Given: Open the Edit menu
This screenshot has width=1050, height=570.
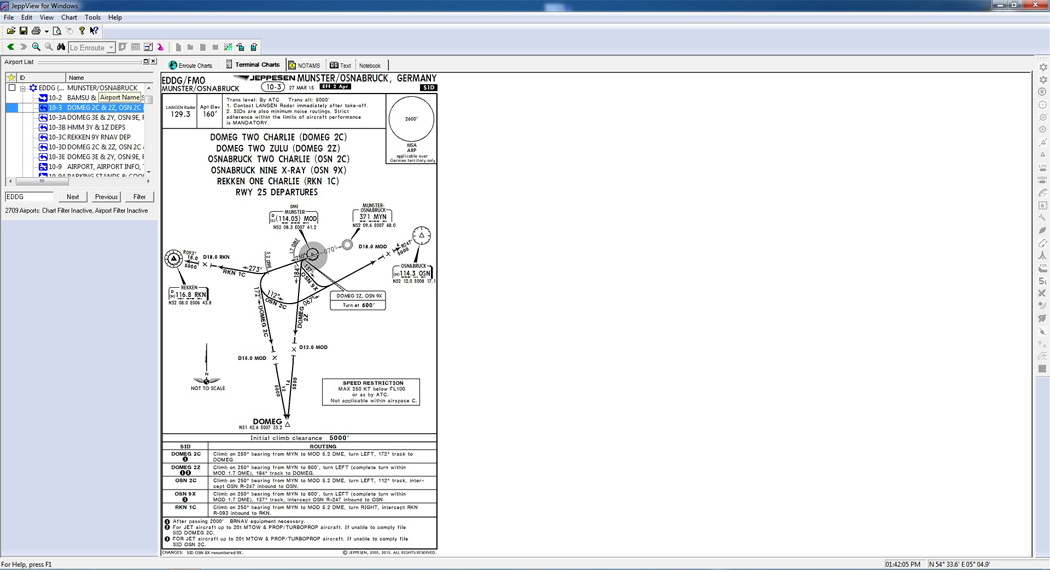Looking at the screenshot, I should point(27,17).
